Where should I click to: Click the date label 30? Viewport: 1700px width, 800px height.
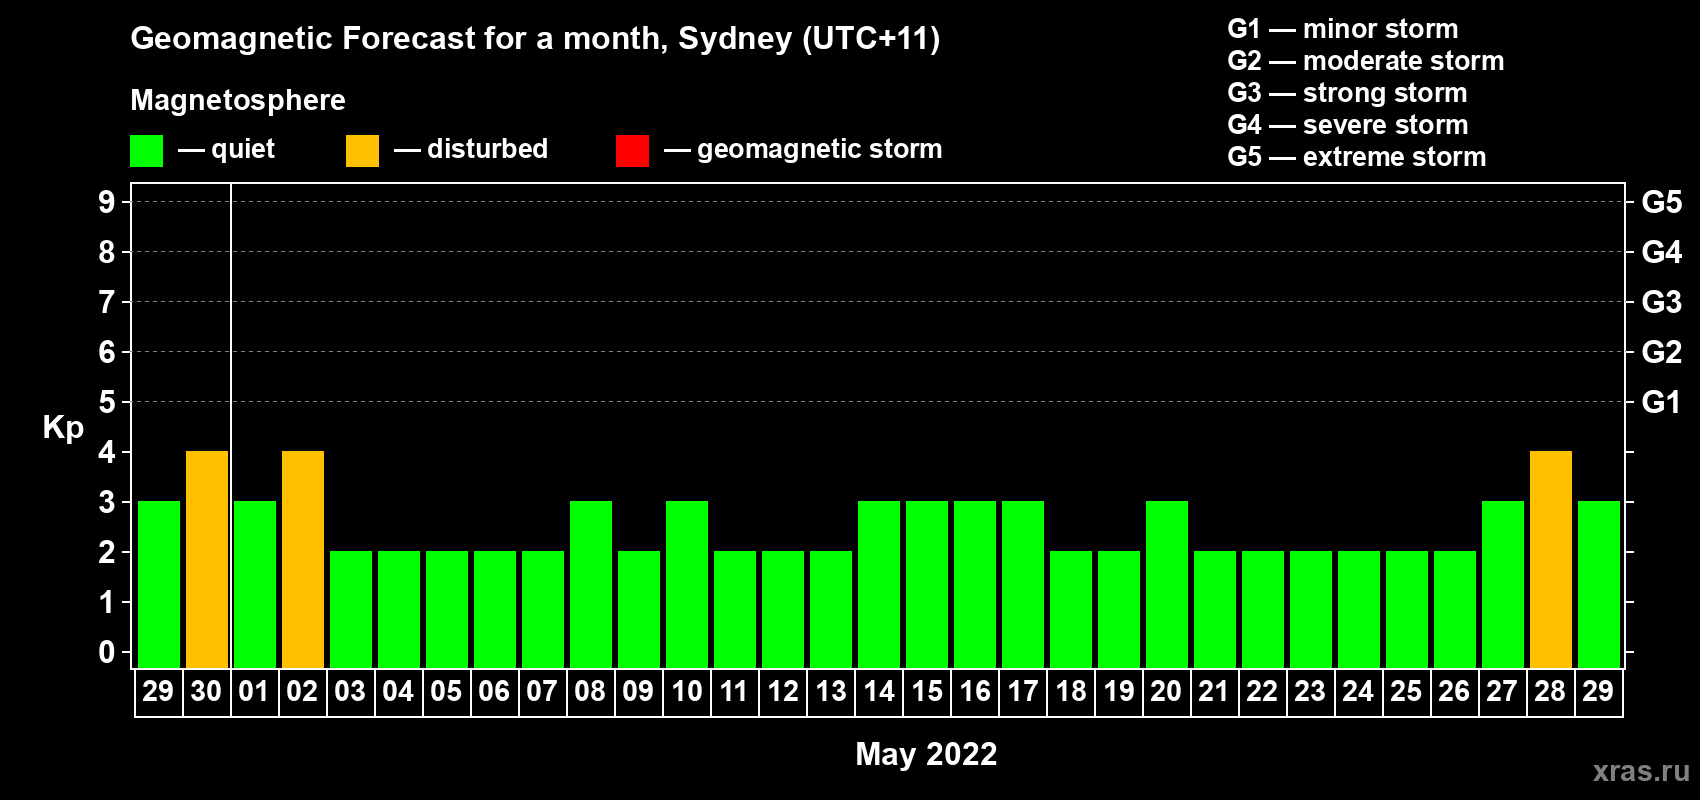206,691
